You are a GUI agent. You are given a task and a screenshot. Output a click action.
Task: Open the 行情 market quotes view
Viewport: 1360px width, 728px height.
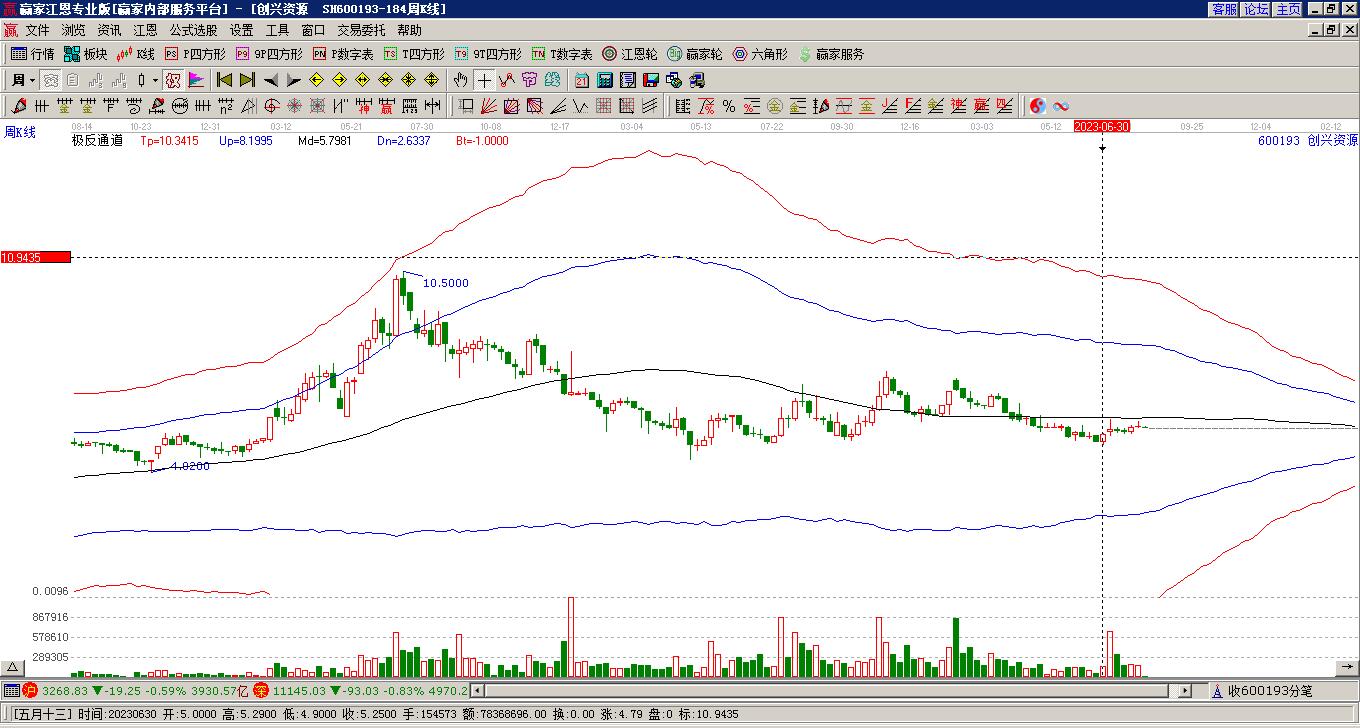(32, 54)
